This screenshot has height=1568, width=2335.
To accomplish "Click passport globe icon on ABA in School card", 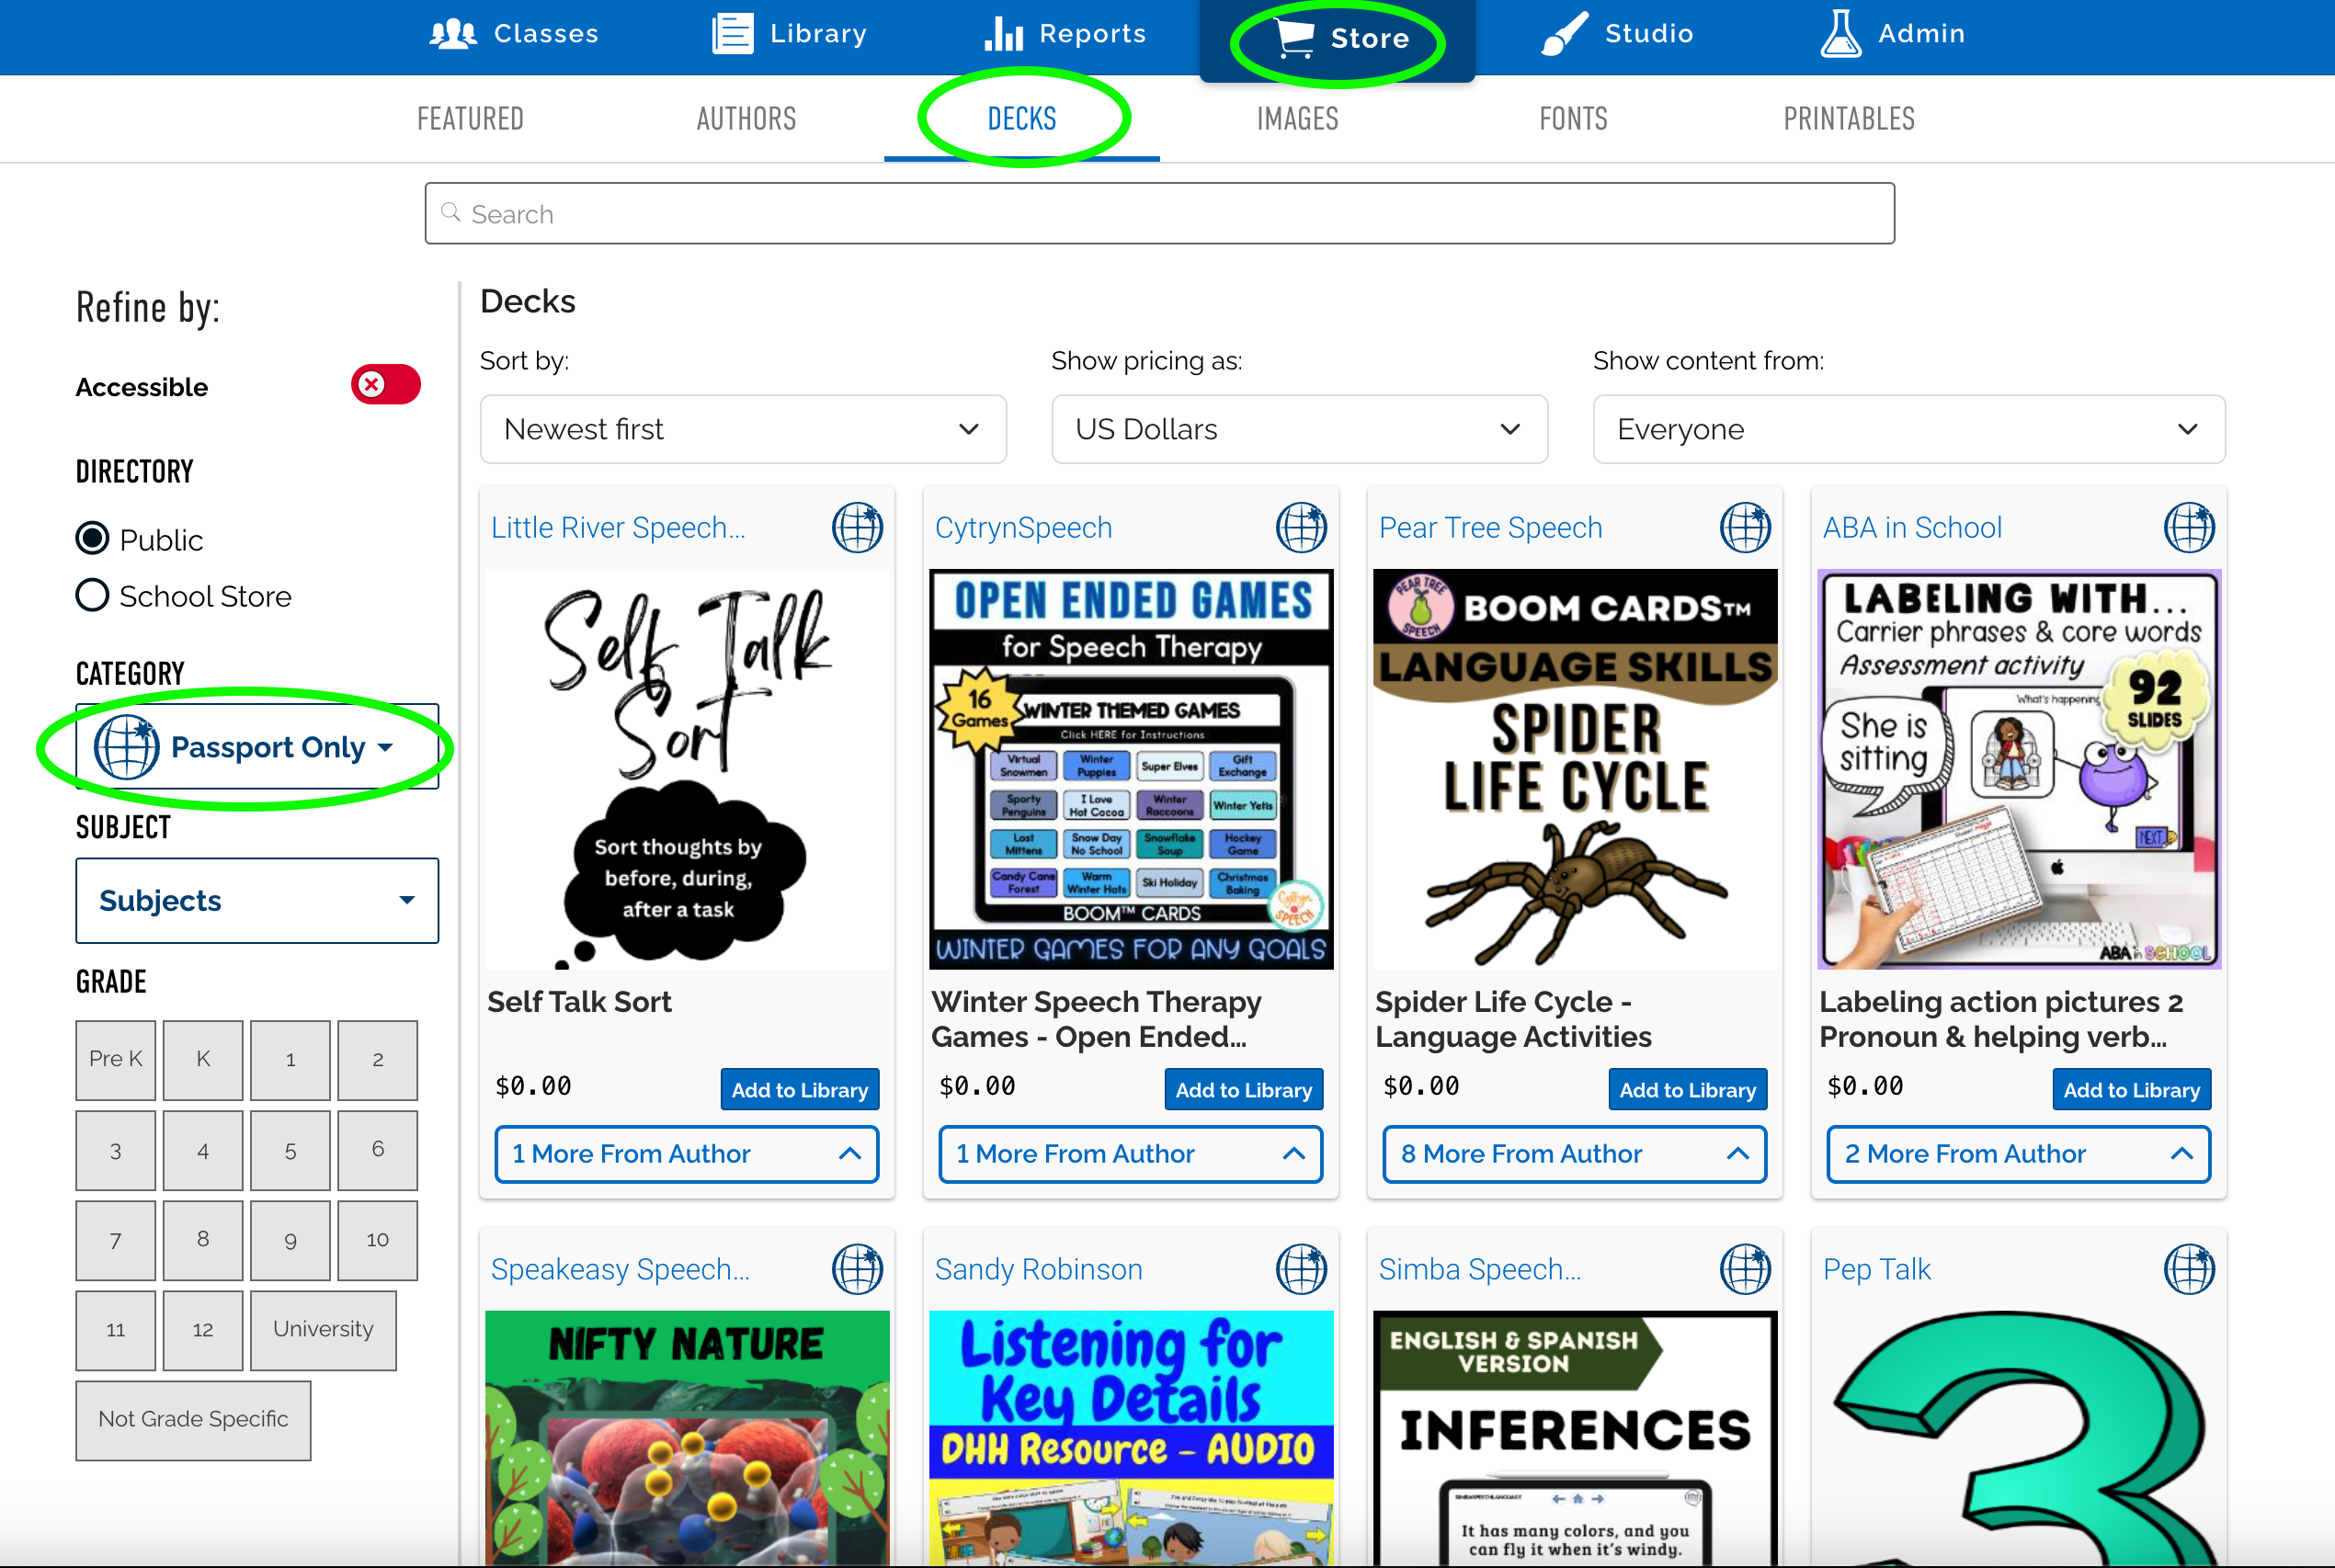I will (2188, 527).
